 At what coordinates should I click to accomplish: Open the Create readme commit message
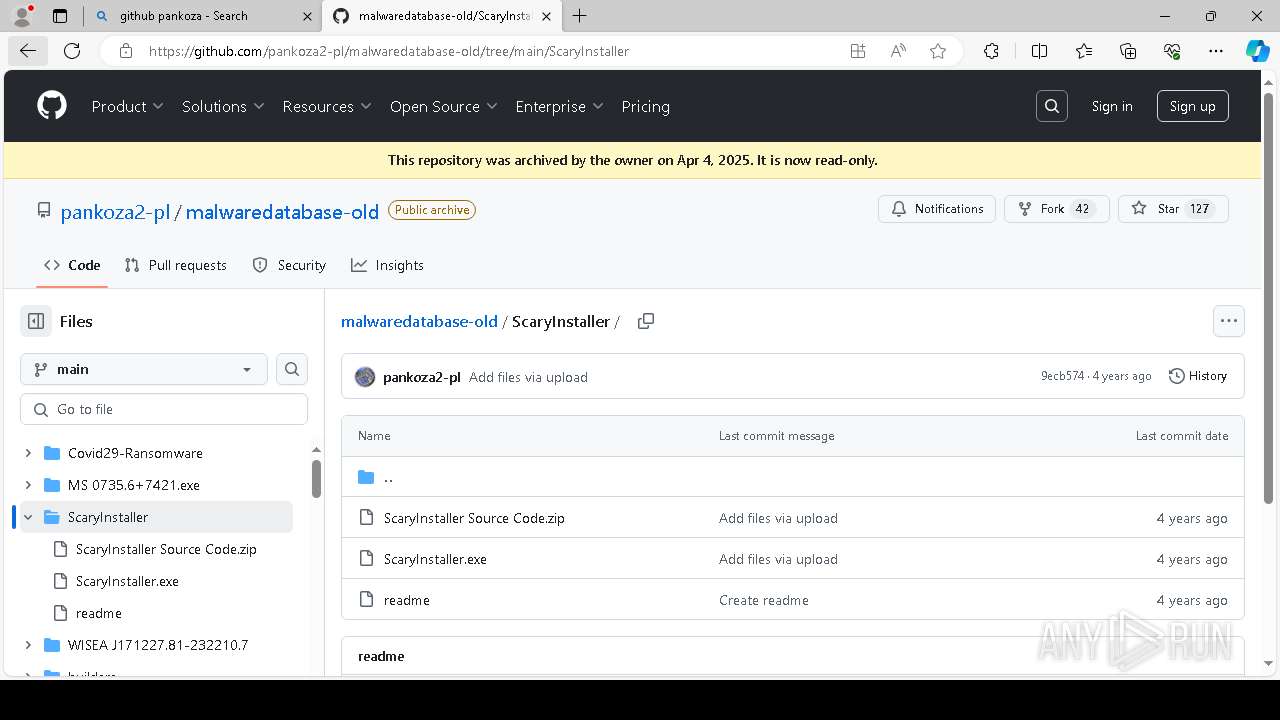[x=764, y=600]
